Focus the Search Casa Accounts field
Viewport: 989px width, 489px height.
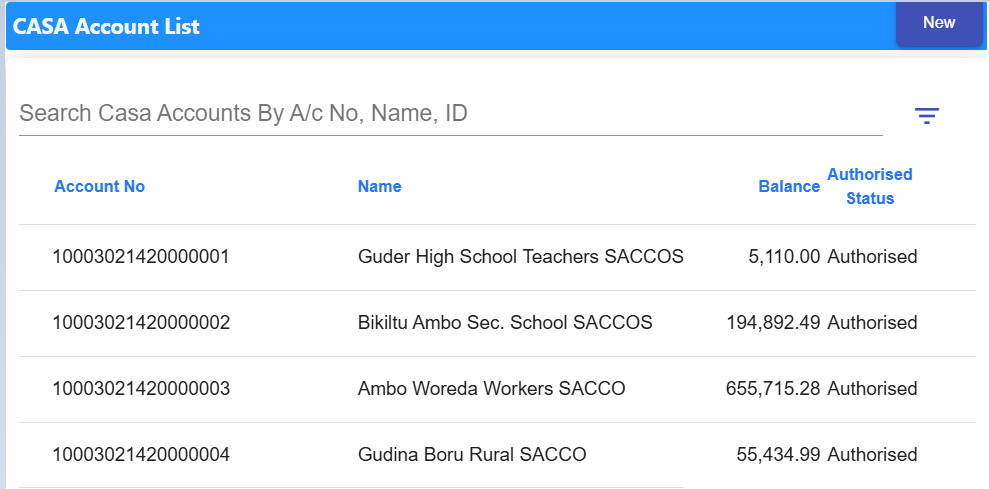pos(450,113)
